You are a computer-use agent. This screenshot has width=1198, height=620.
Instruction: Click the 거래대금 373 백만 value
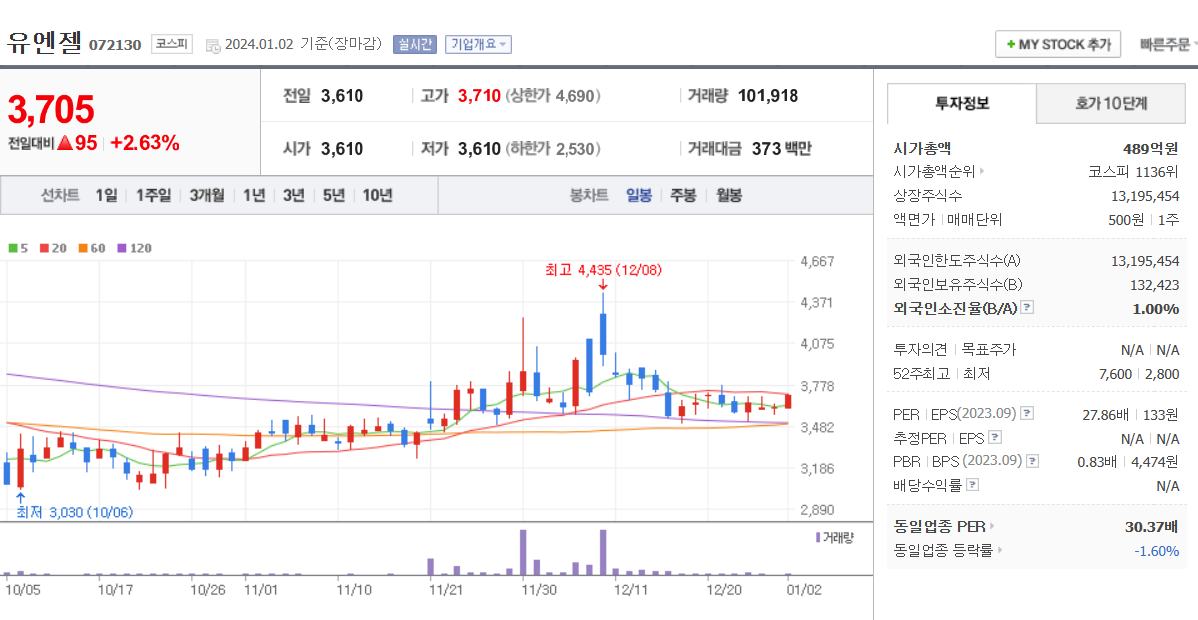coord(781,148)
